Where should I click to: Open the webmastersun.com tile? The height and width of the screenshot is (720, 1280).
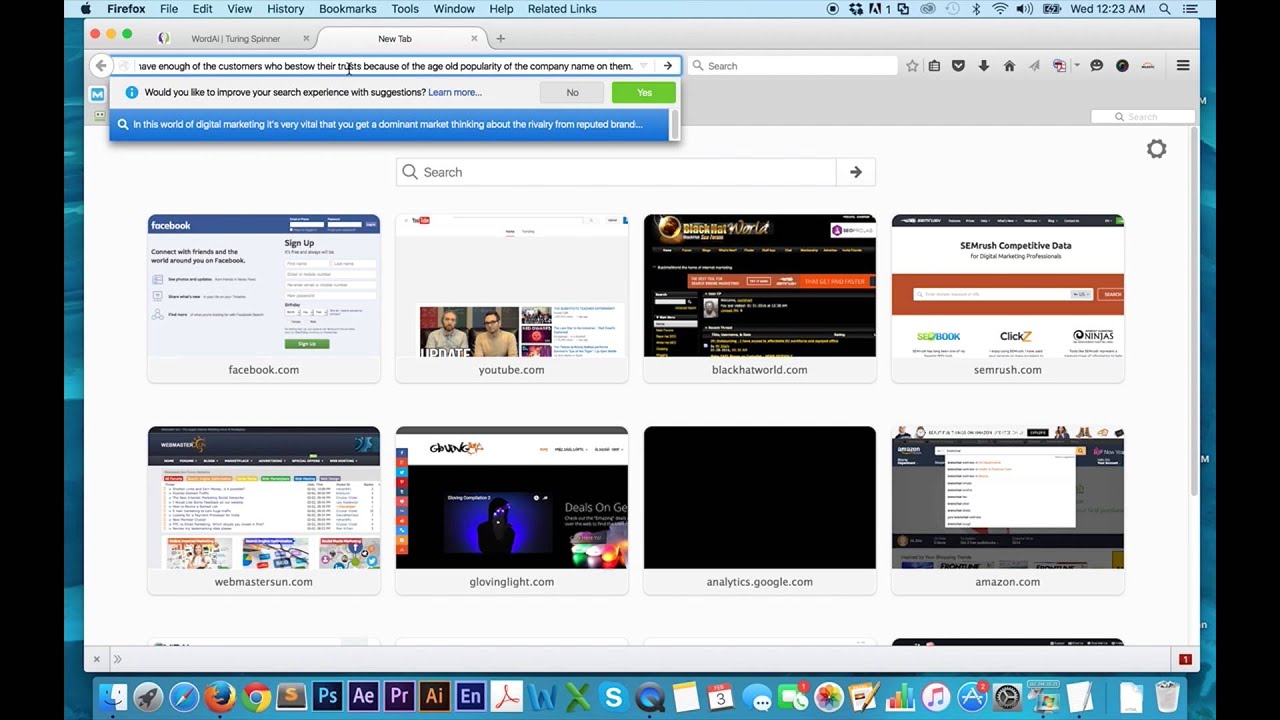[264, 510]
